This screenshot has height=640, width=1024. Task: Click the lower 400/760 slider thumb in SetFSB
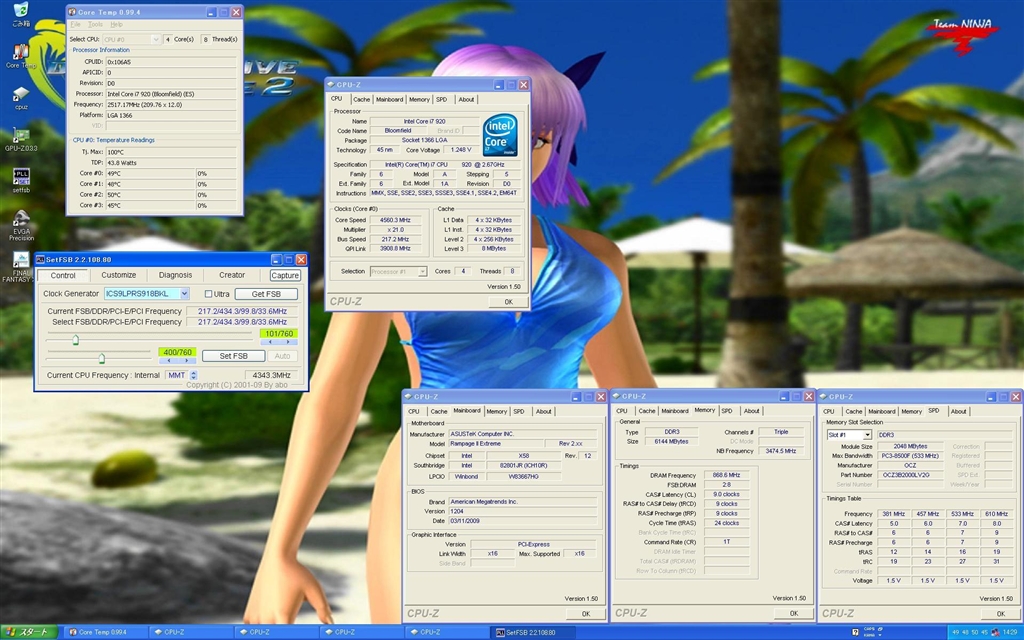tap(101, 358)
